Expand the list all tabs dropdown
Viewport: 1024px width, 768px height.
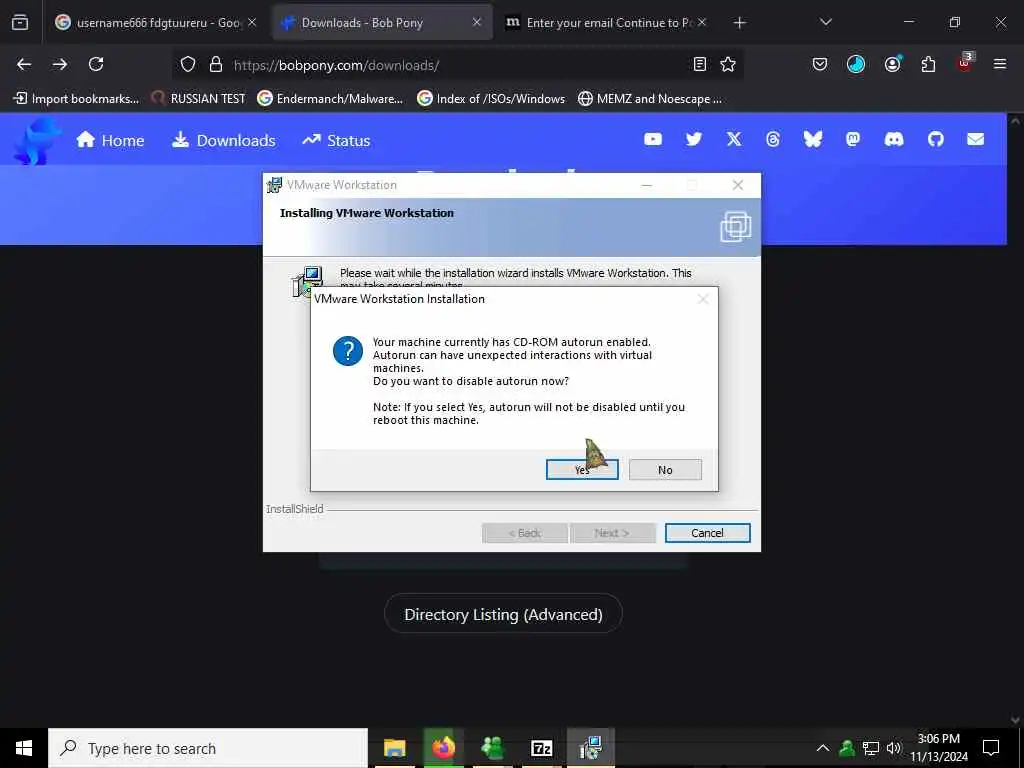point(825,22)
